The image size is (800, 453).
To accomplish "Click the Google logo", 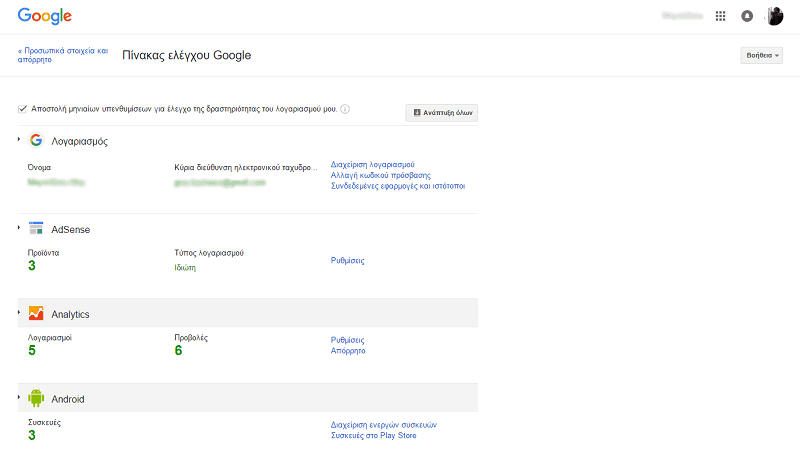I will (x=45, y=16).
